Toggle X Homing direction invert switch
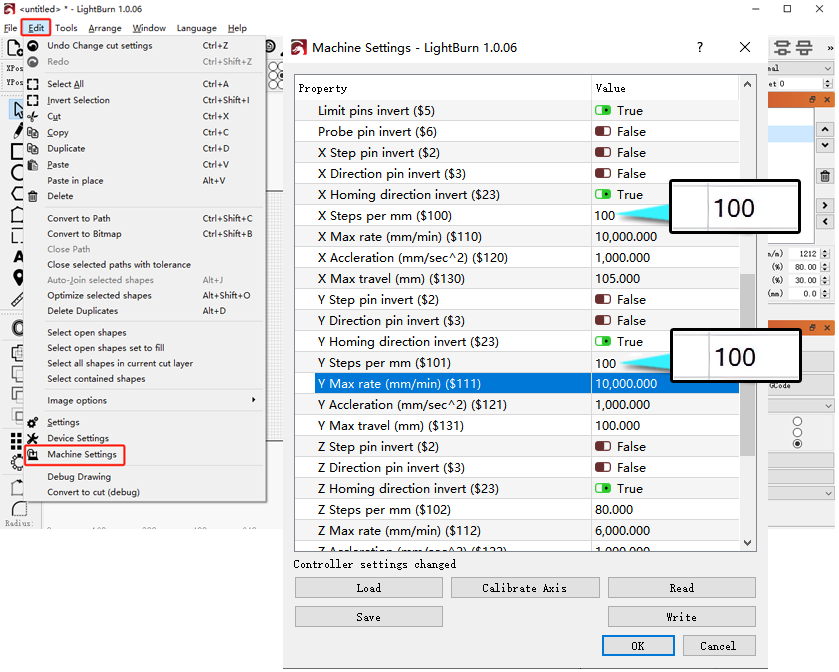This screenshot has height=672, width=839. [x=603, y=195]
